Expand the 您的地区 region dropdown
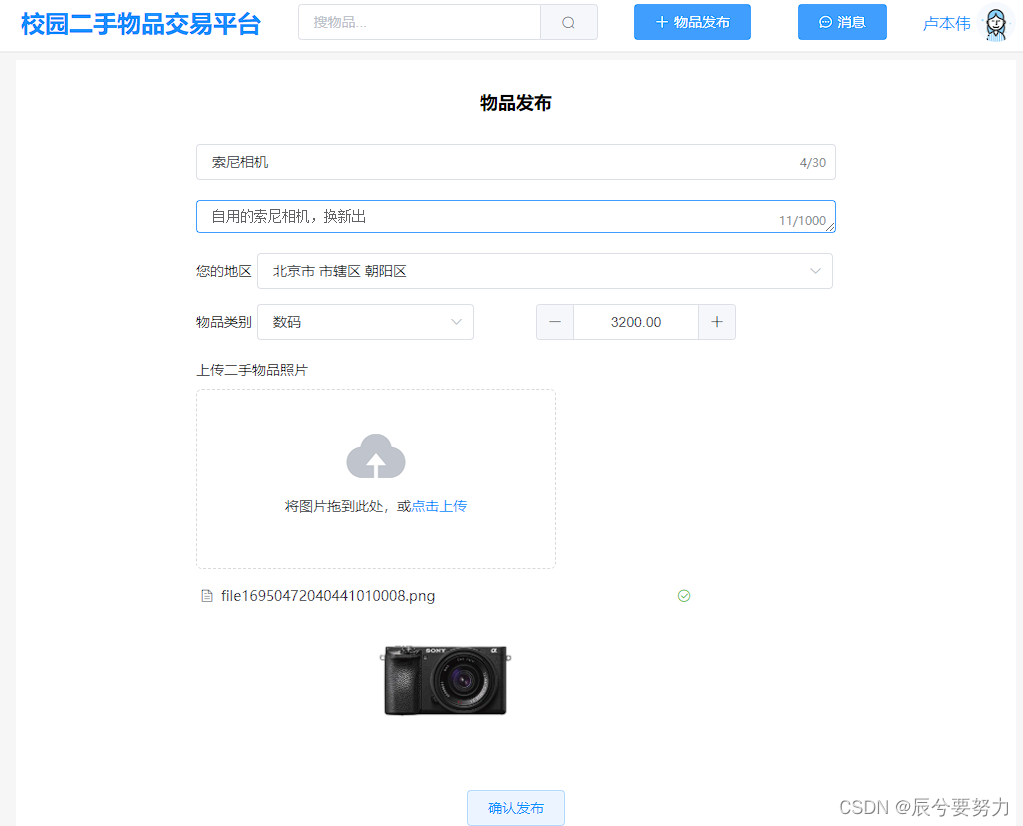The height and width of the screenshot is (826, 1023). click(545, 271)
